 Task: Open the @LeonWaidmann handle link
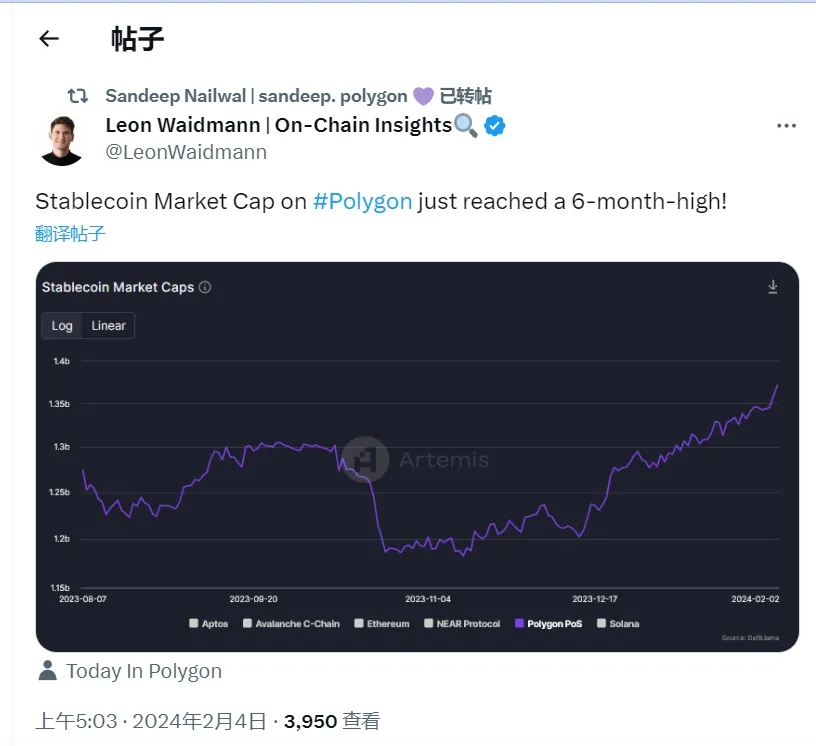tap(186, 151)
